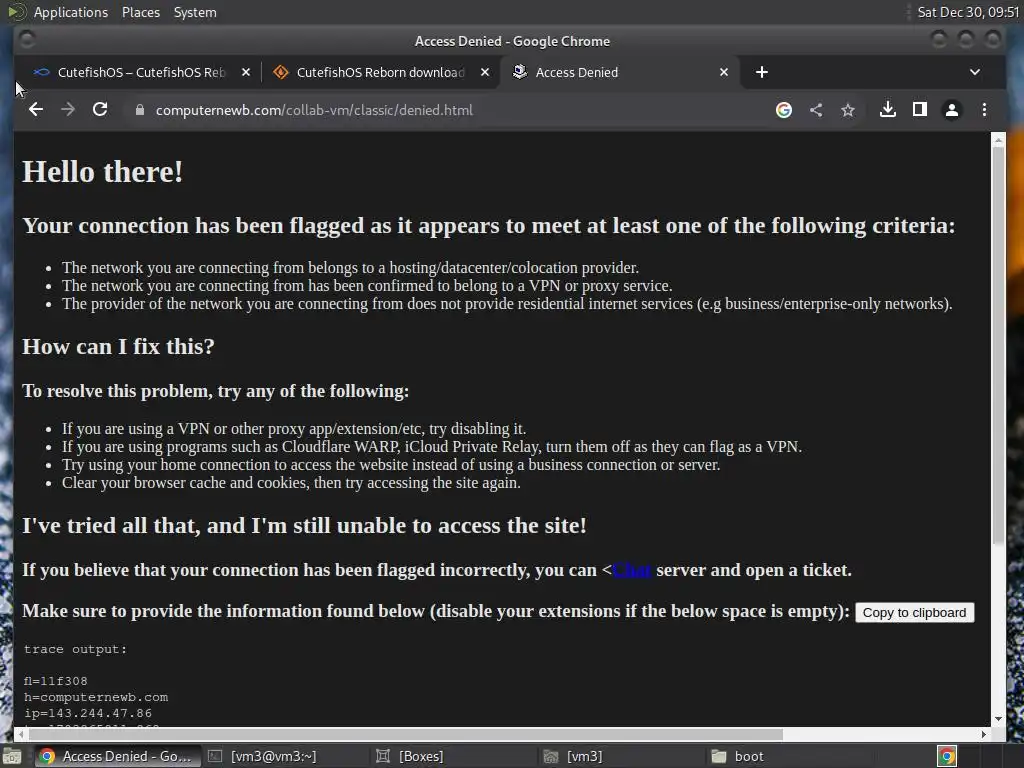The height and width of the screenshot is (768, 1024).
Task: Click scroll-up arrow on vertical scrollbar
Action: [998, 140]
